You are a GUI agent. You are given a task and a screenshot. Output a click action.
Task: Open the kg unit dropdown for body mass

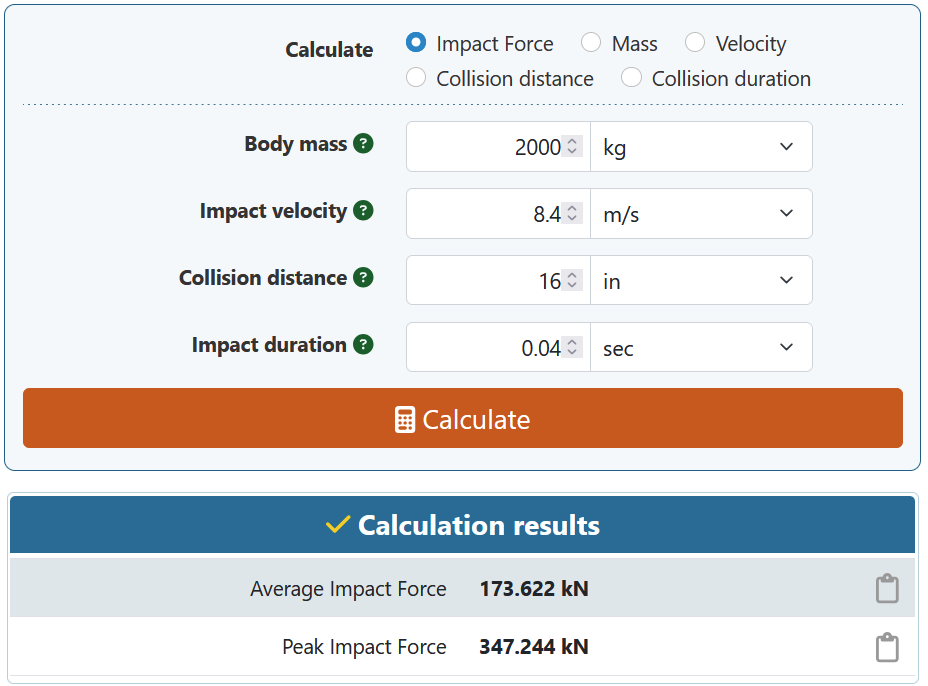coord(700,147)
